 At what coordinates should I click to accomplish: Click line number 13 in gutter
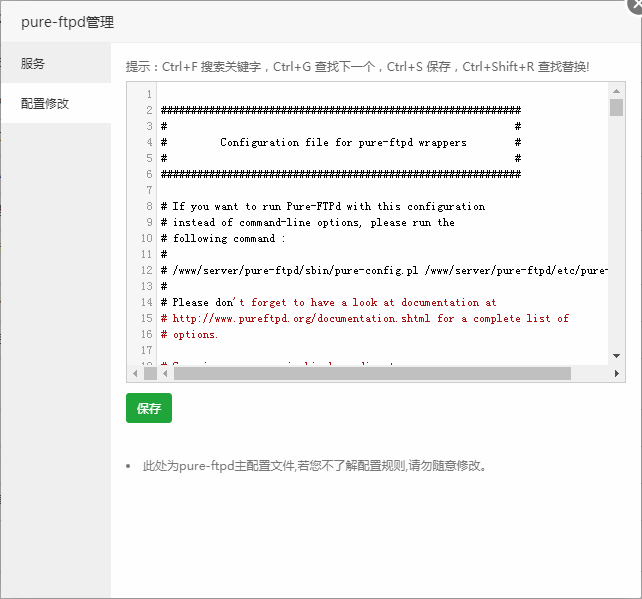coord(147,286)
